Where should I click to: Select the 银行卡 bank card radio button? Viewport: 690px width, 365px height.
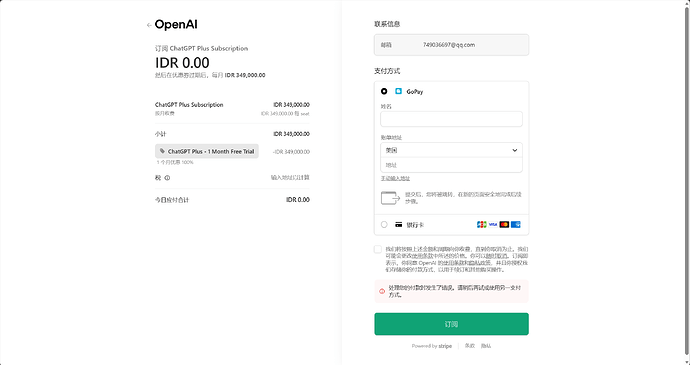coord(384,225)
